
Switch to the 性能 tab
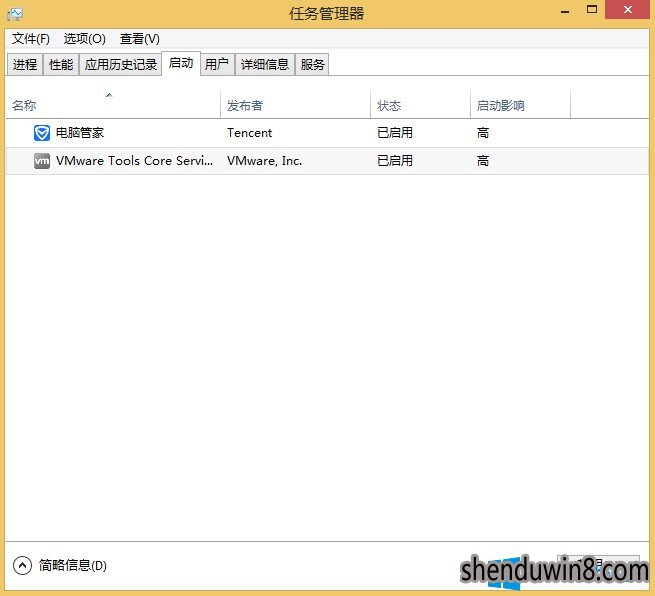pyautogui.click(x=61, y=64)
